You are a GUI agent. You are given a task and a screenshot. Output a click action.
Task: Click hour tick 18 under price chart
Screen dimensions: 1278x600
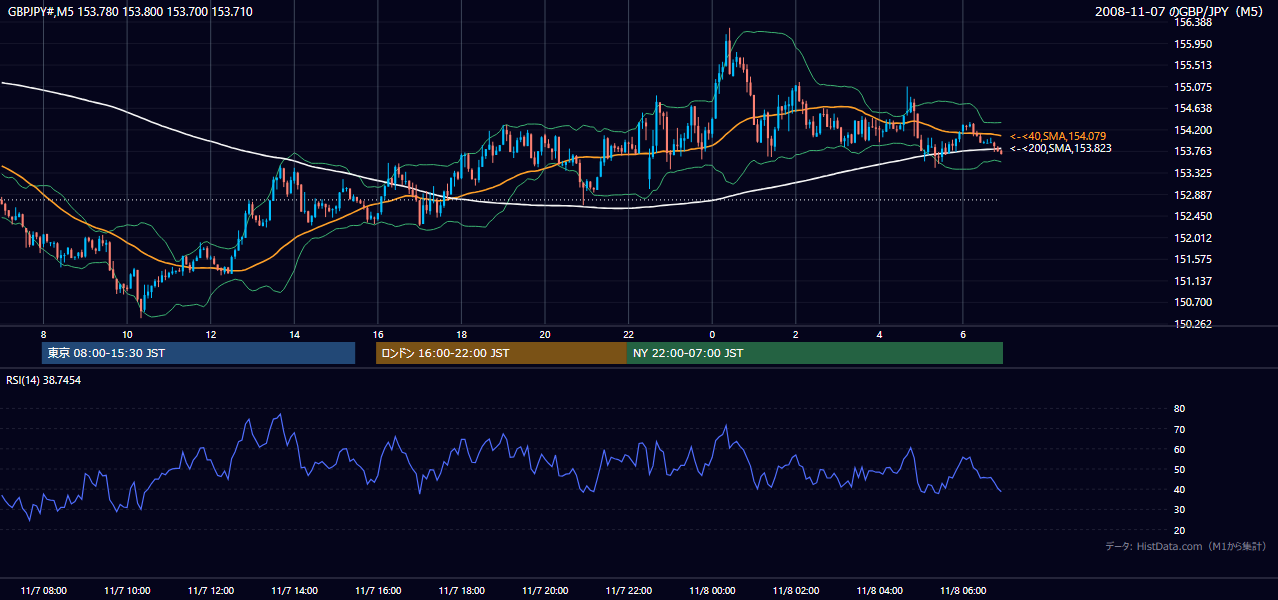click(461, 334)
